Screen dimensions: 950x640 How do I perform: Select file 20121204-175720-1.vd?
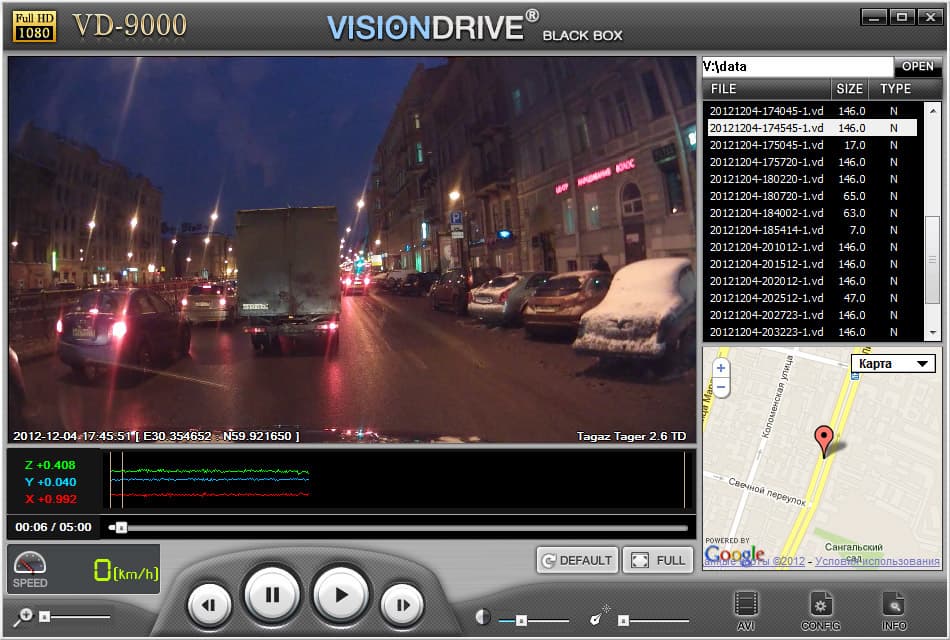point(812,162)
